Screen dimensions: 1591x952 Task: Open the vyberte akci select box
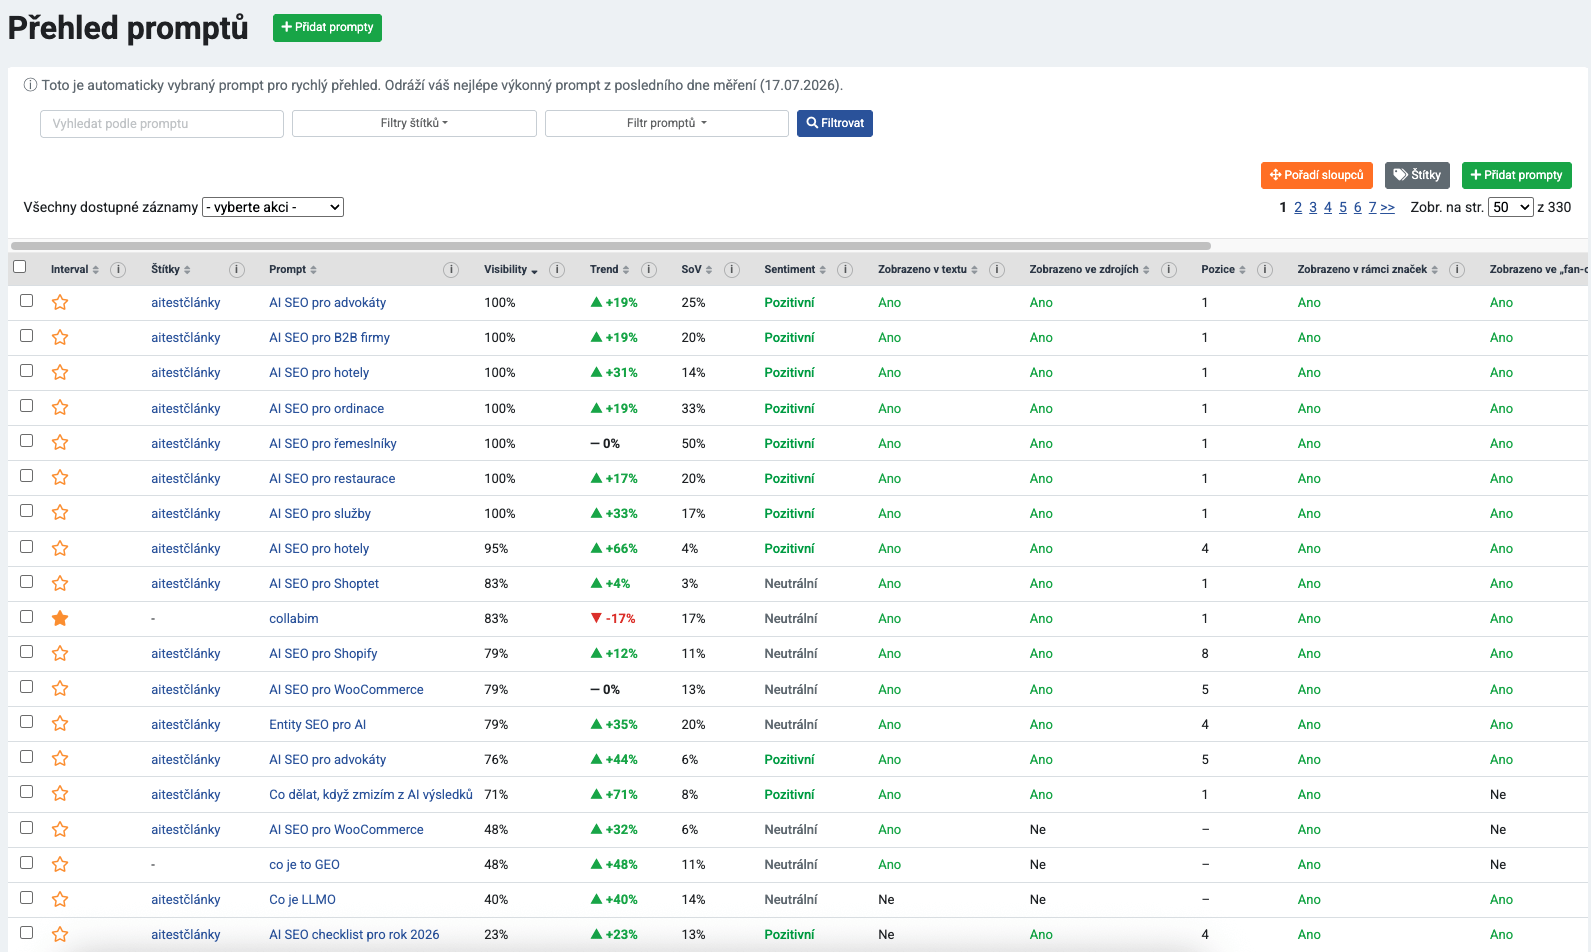(273, 207)
